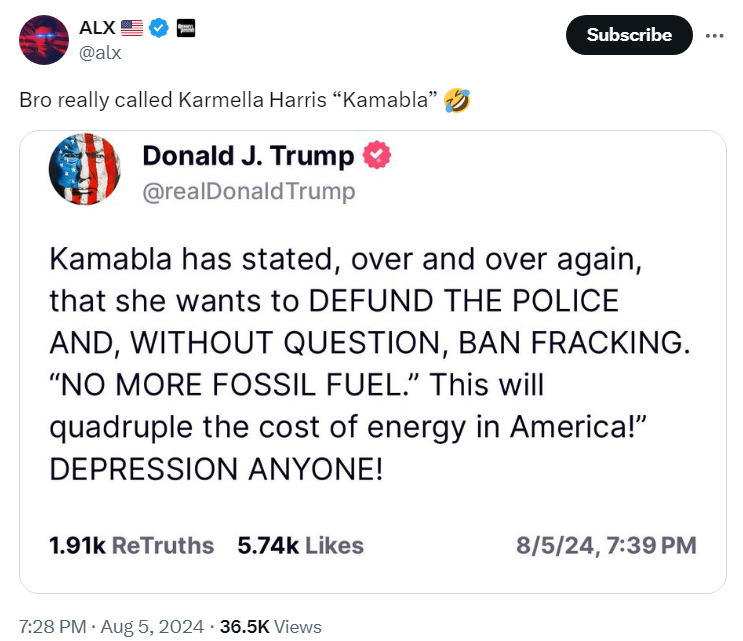743x641 pixels.
Task: Click the black affiliate badge next to ALX
Action: pos(186,28)
